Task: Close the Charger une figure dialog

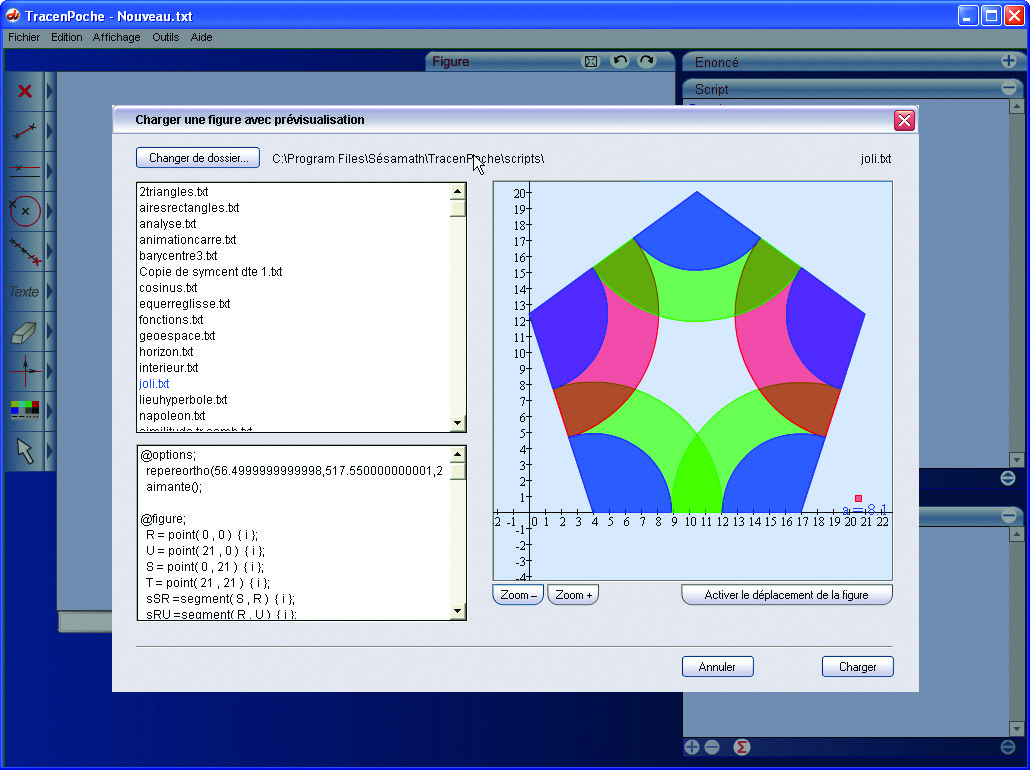Action: [904, 120]
